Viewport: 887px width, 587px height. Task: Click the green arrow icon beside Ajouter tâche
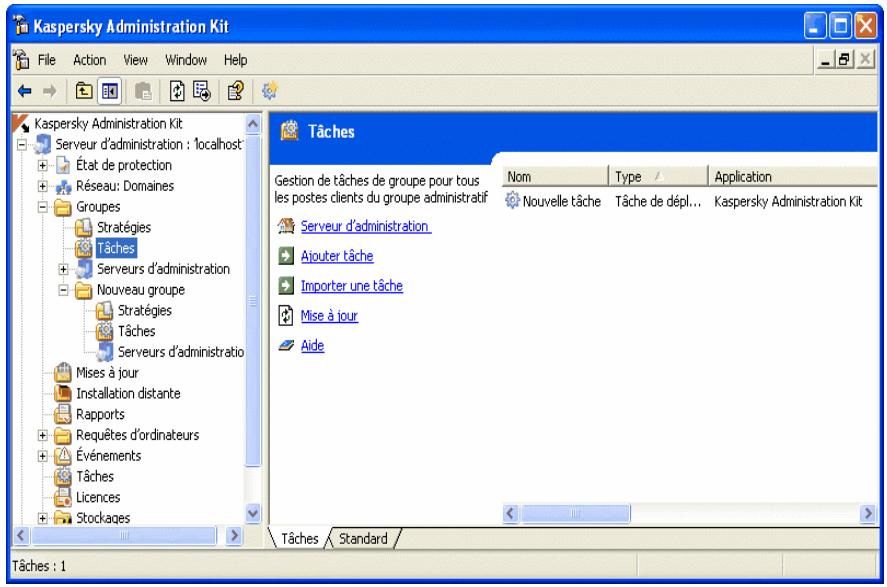click(x=285, y=255)
